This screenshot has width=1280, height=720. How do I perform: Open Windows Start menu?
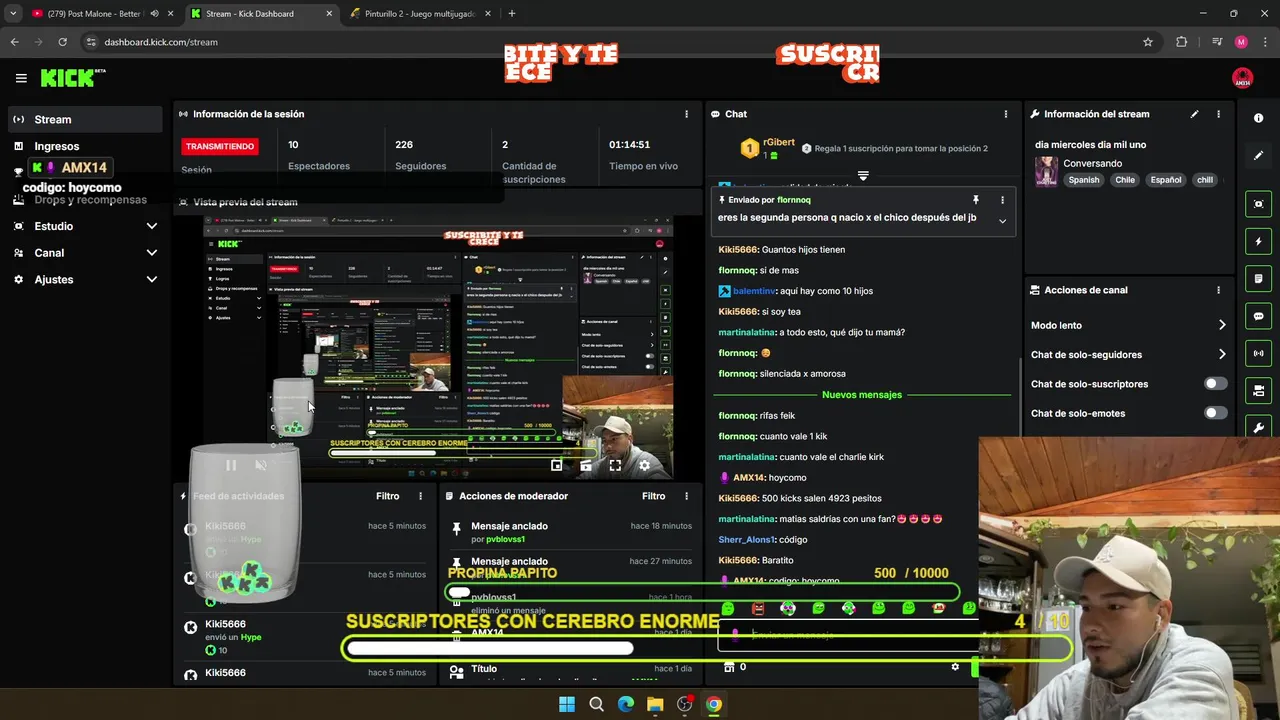pyautogui.click(x=567, y=704)
